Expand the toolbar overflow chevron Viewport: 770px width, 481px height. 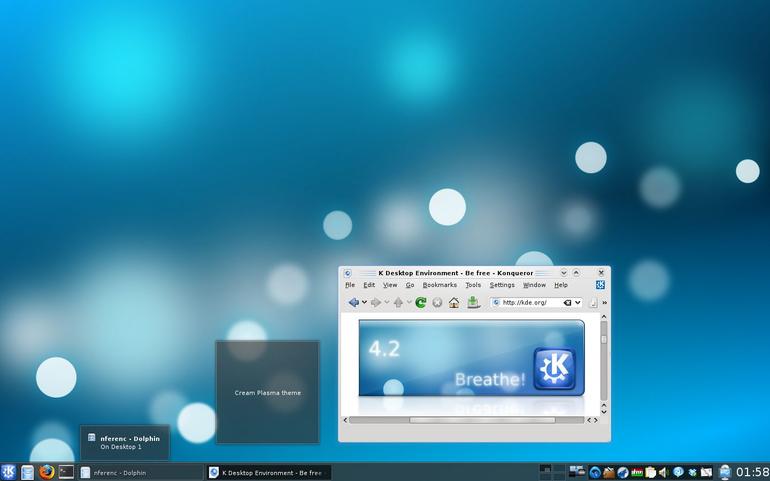[605, 303]
